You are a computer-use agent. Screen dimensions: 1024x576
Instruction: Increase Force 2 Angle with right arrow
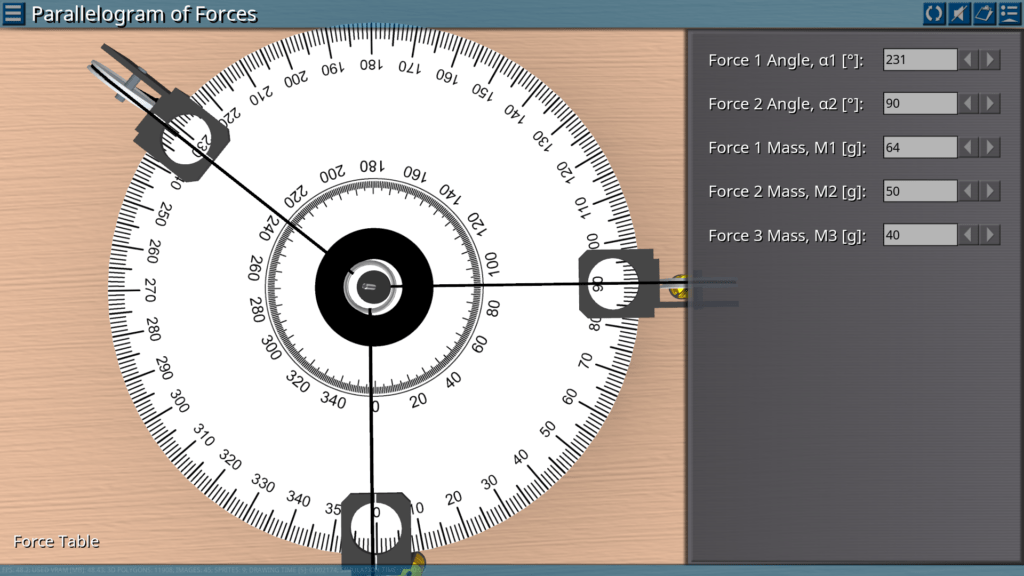[x=990, y=104]
